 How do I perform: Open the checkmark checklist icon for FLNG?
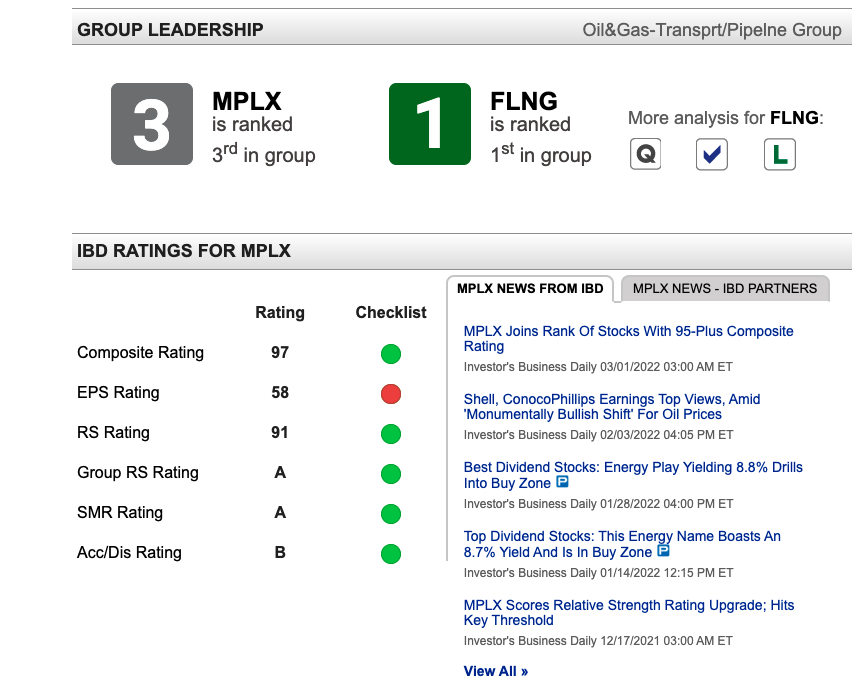coord(711,155)
